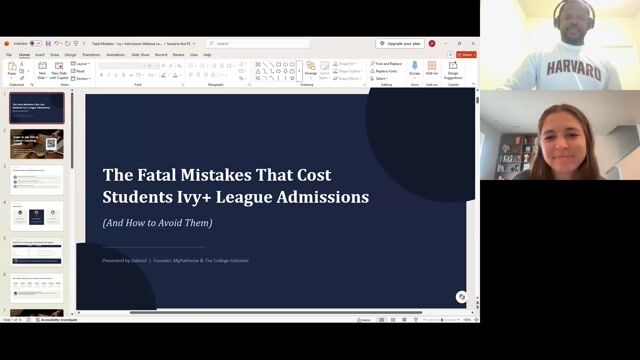Open the Shape Outline dropdown

[348, 71]
